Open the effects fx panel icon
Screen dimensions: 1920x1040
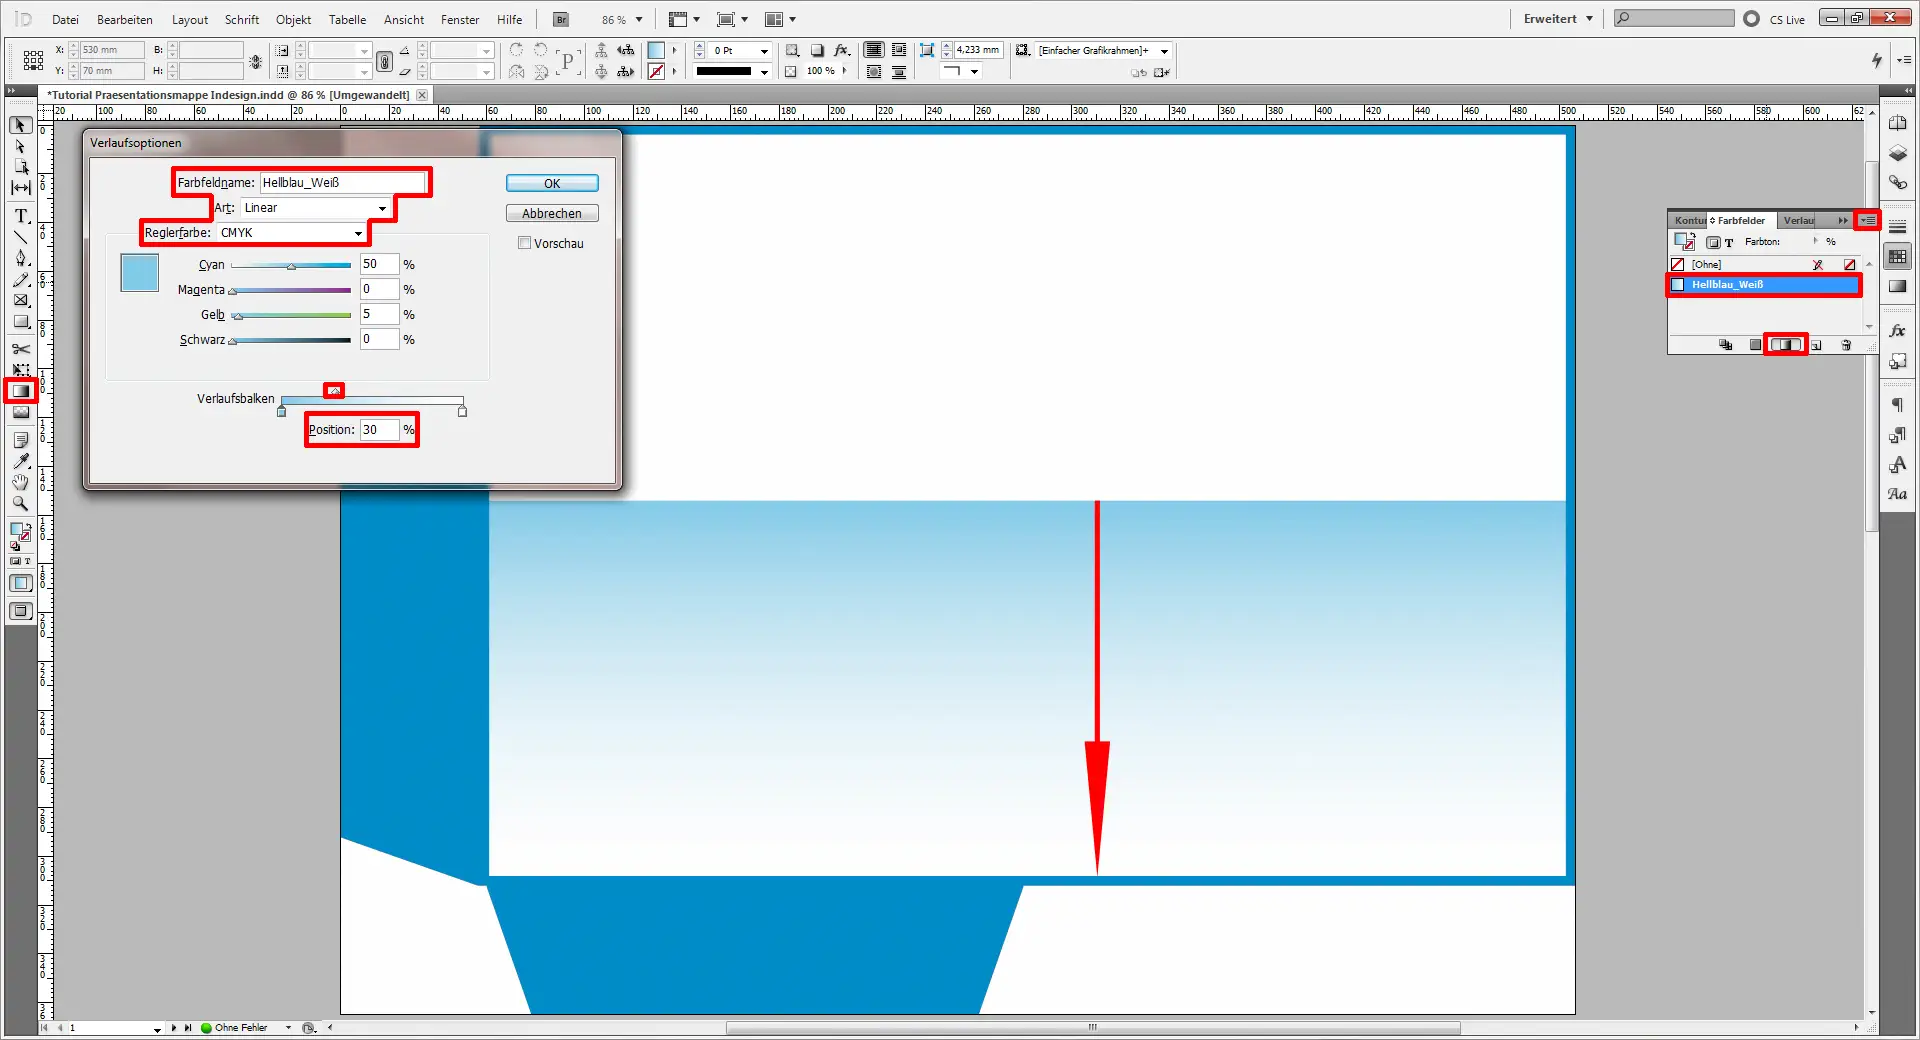(x=1897, y=330)
